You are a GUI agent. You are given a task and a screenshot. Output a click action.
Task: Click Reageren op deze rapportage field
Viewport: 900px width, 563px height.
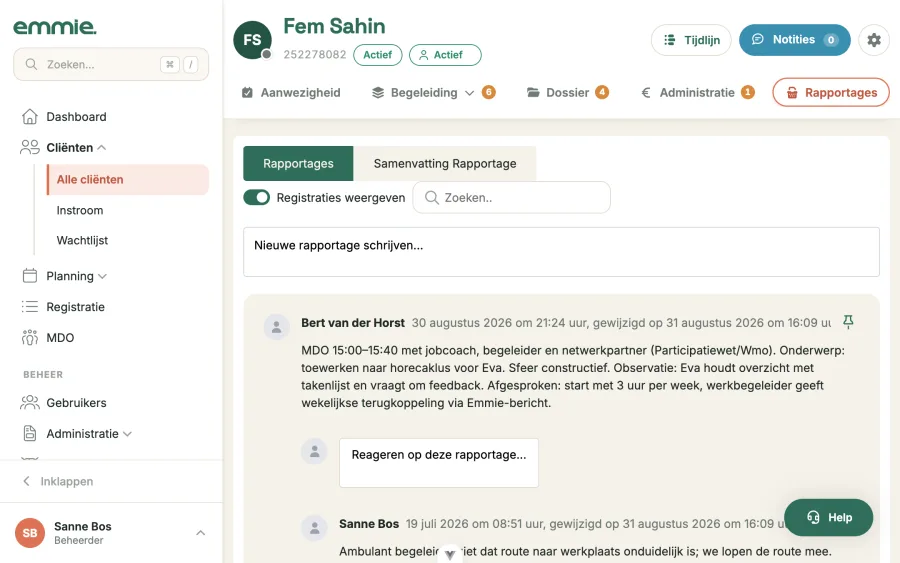click(439, 463)
